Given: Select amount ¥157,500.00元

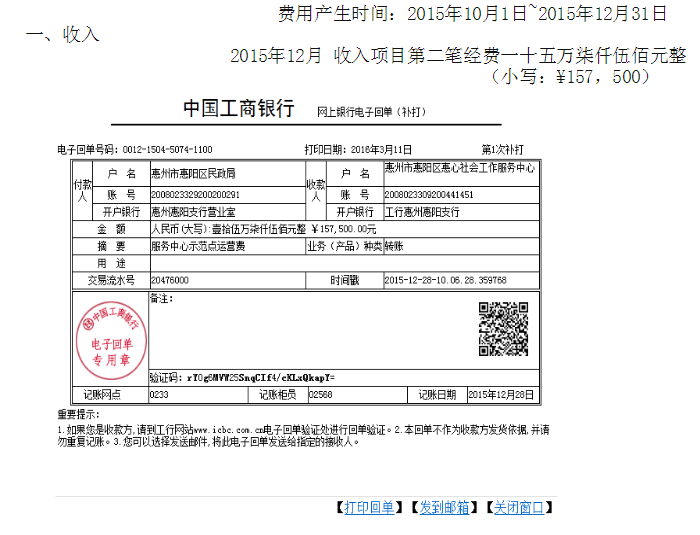Looking at the screenshot, I should click(x=343, y=229).
